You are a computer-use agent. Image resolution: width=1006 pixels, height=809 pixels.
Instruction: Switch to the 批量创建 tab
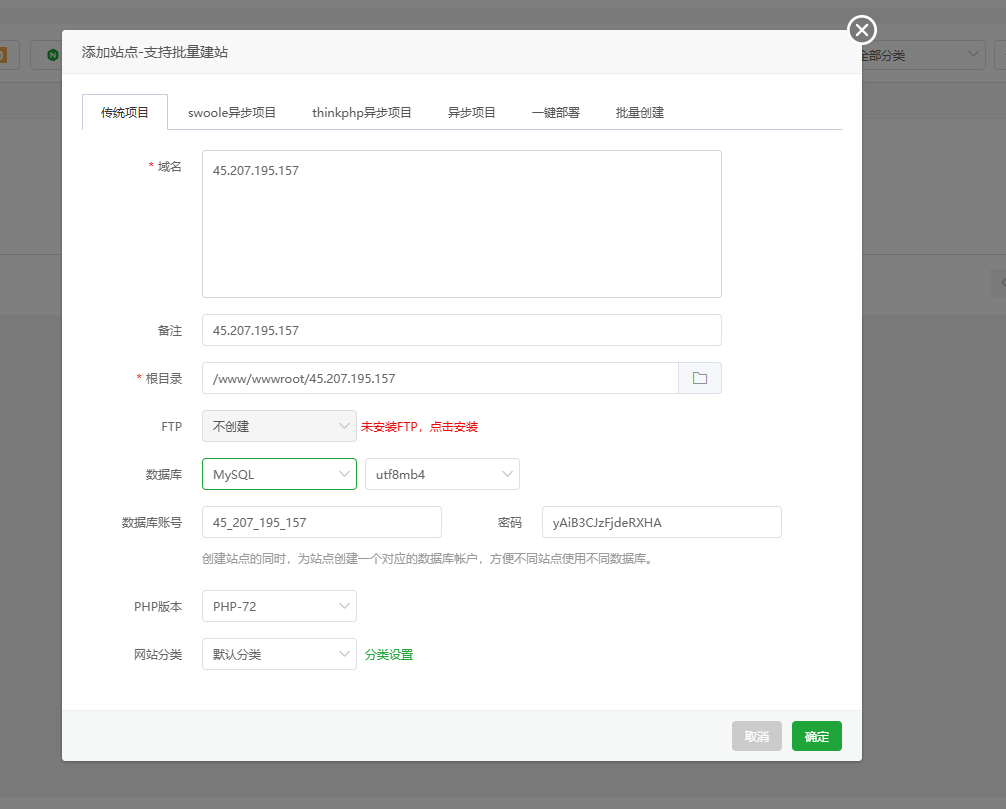(640, 113)
